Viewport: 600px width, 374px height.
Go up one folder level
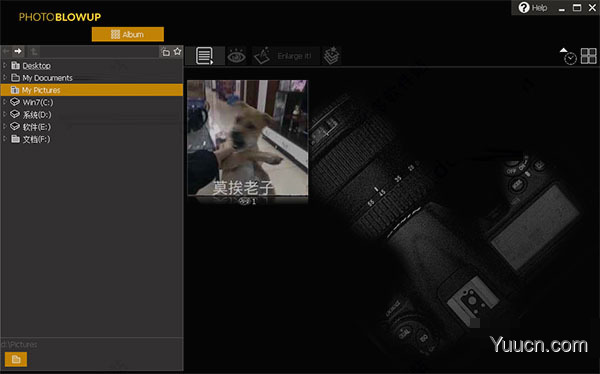[34, 51]
